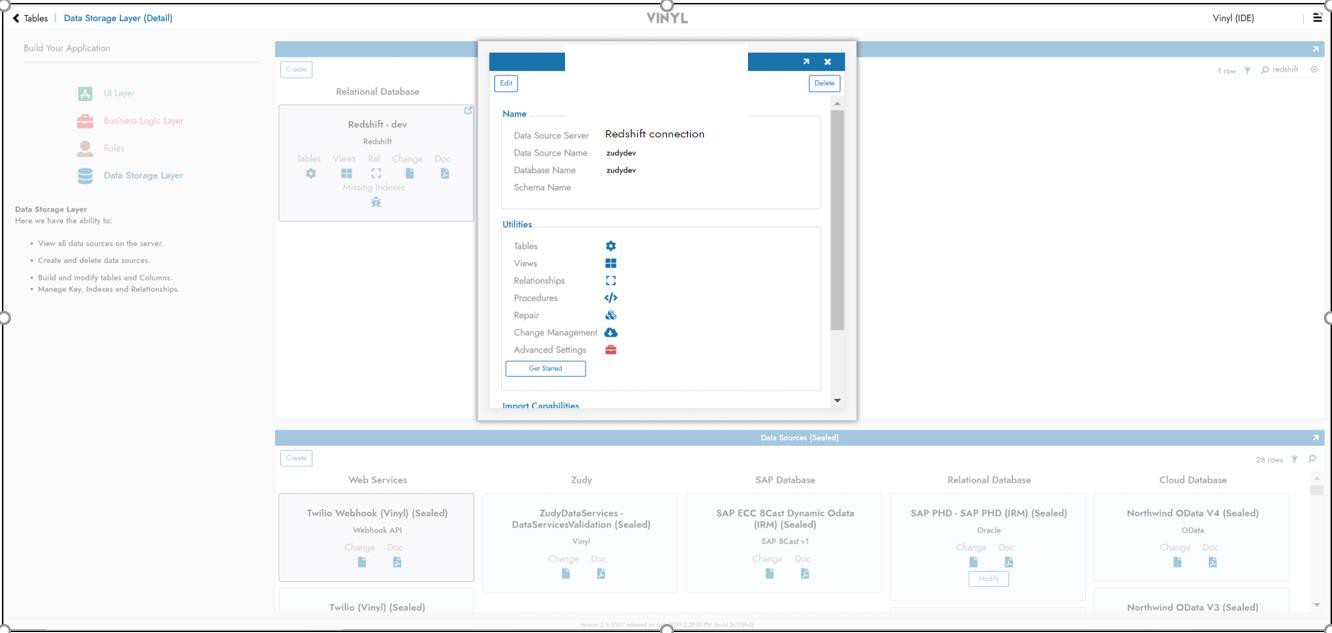The height and width of the screenshot is (633, 1332).
Task: Open filter next to 1 row count
Action: pos(1247,71)
